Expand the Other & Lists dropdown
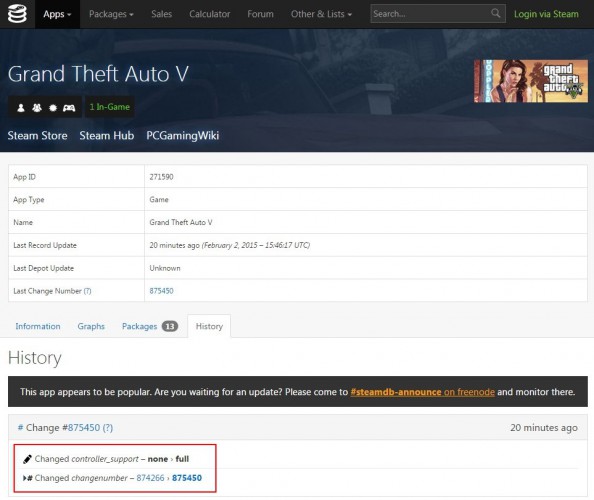 click(x=321, y=14)
